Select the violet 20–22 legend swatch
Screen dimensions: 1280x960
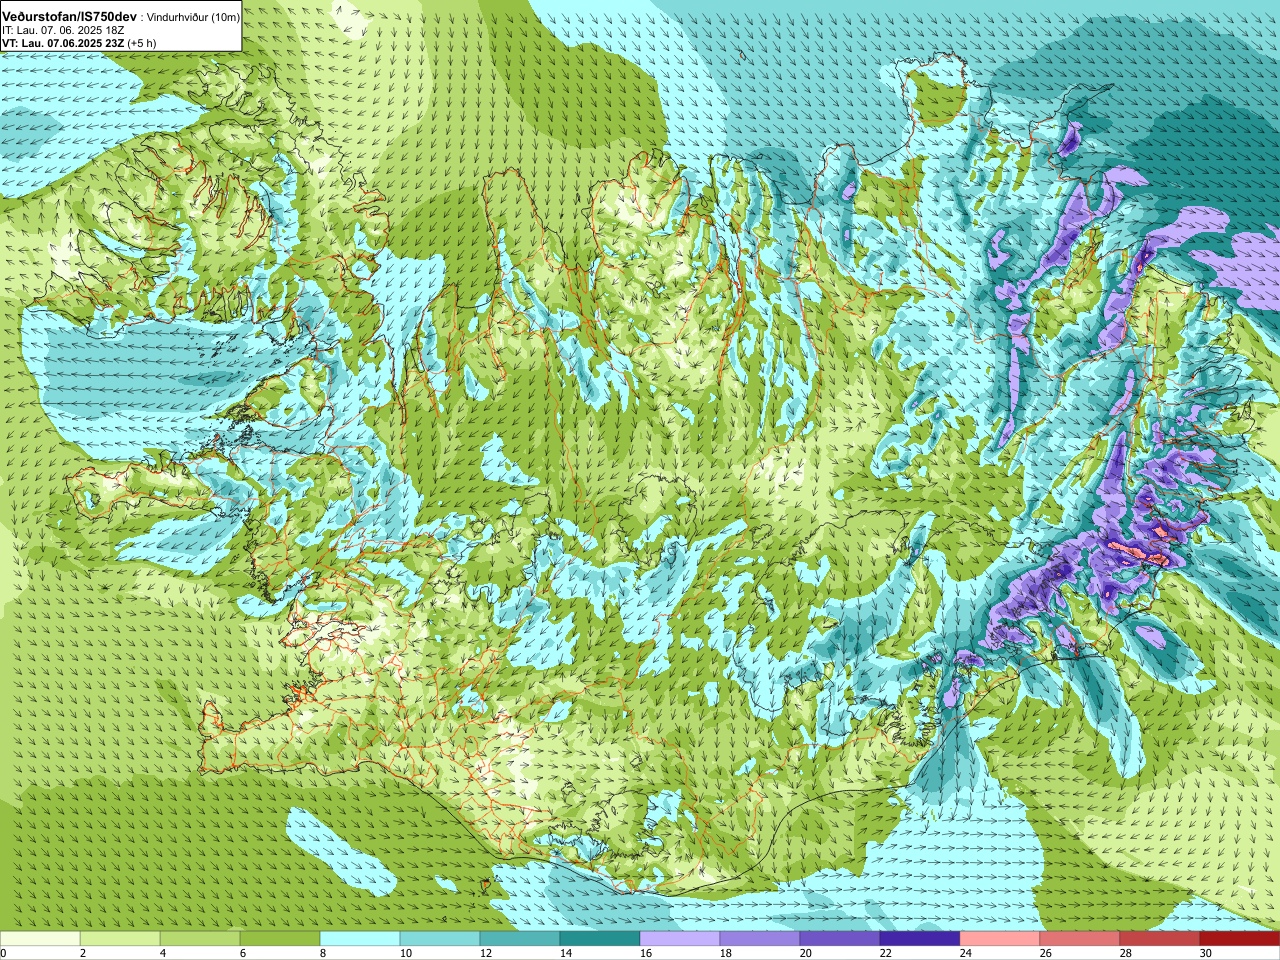tap(840, 939)
